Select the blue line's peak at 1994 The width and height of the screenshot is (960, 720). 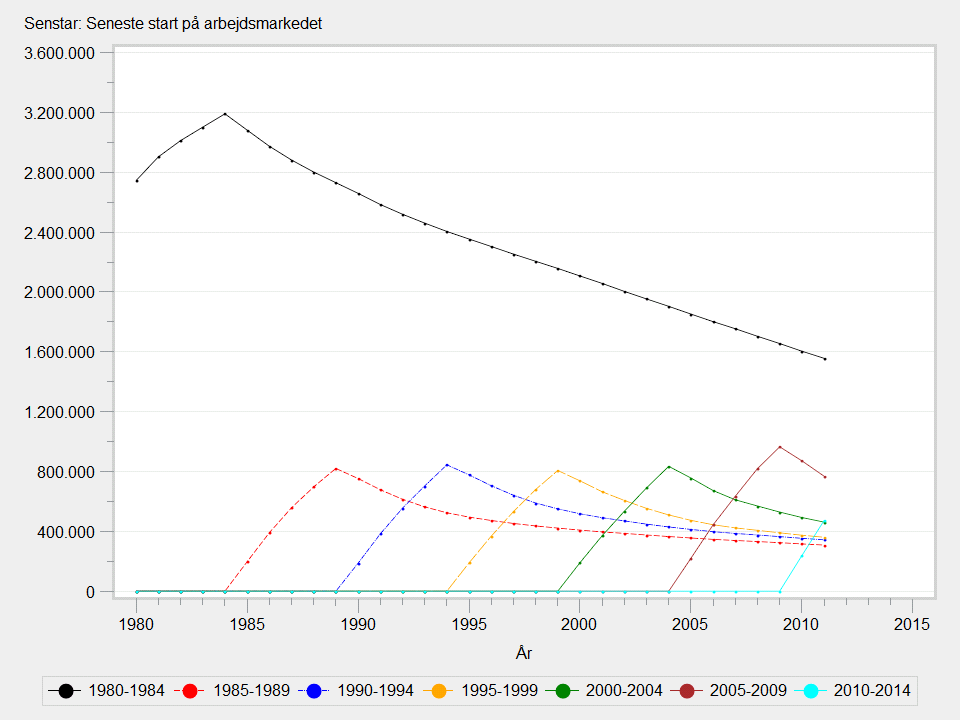(447, 464)
